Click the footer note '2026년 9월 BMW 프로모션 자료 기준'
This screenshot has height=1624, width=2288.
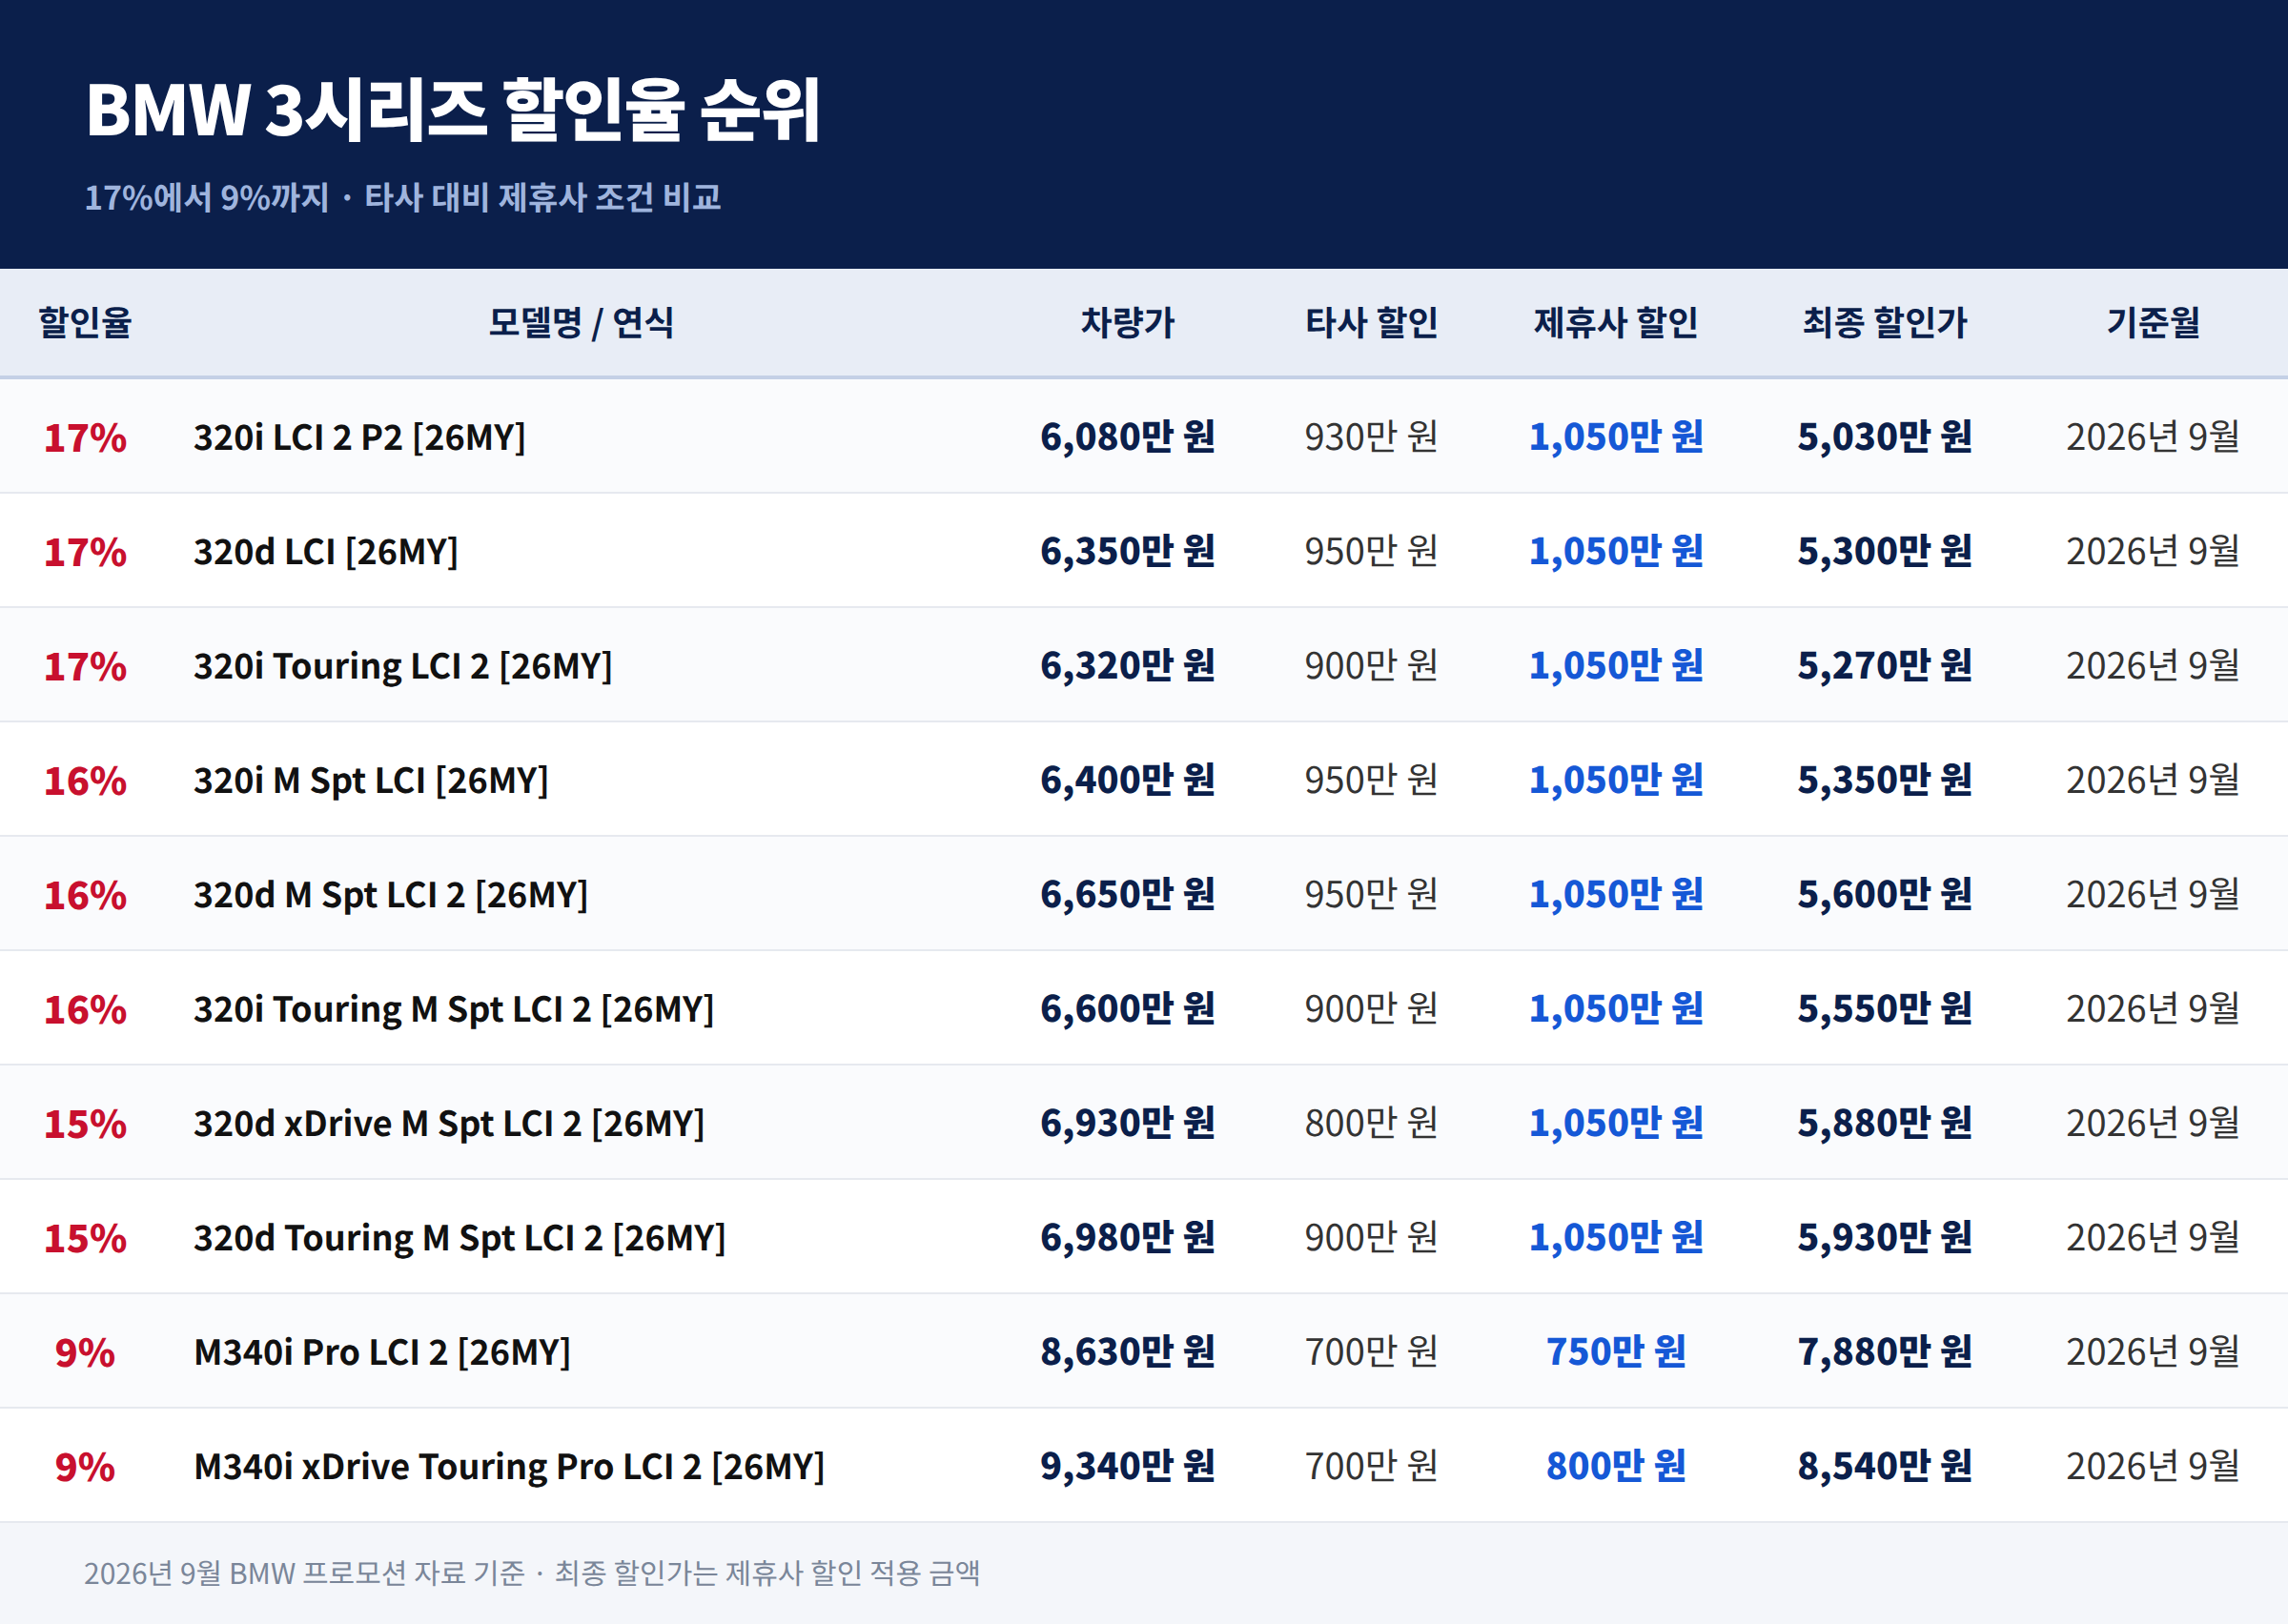tap(304, 1573)
